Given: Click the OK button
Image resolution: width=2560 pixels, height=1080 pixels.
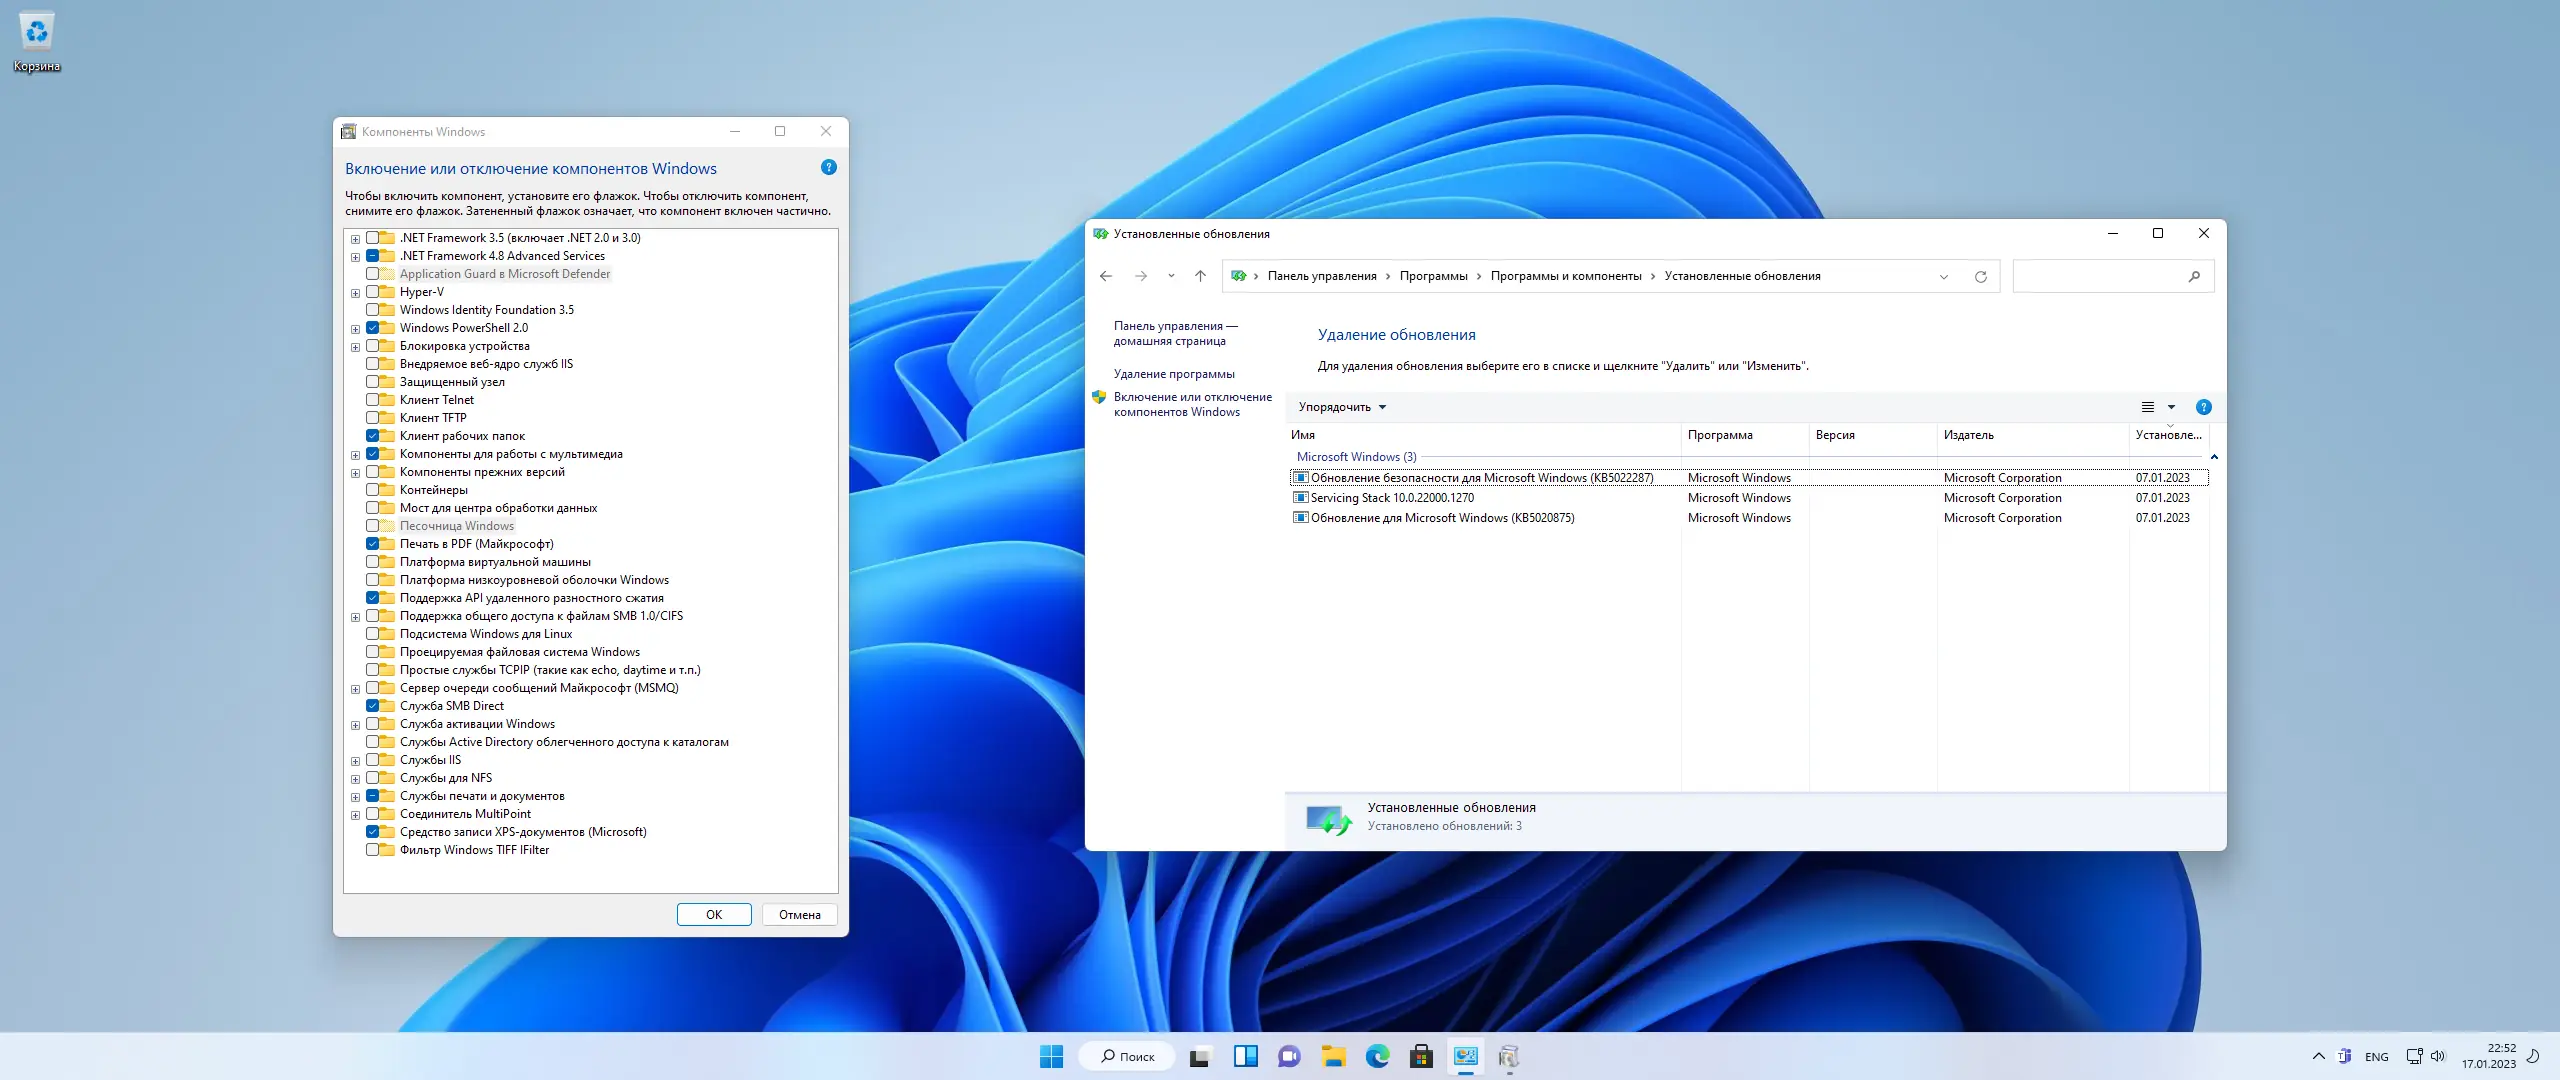Looking at the screenshot, I should coord(713,914).
